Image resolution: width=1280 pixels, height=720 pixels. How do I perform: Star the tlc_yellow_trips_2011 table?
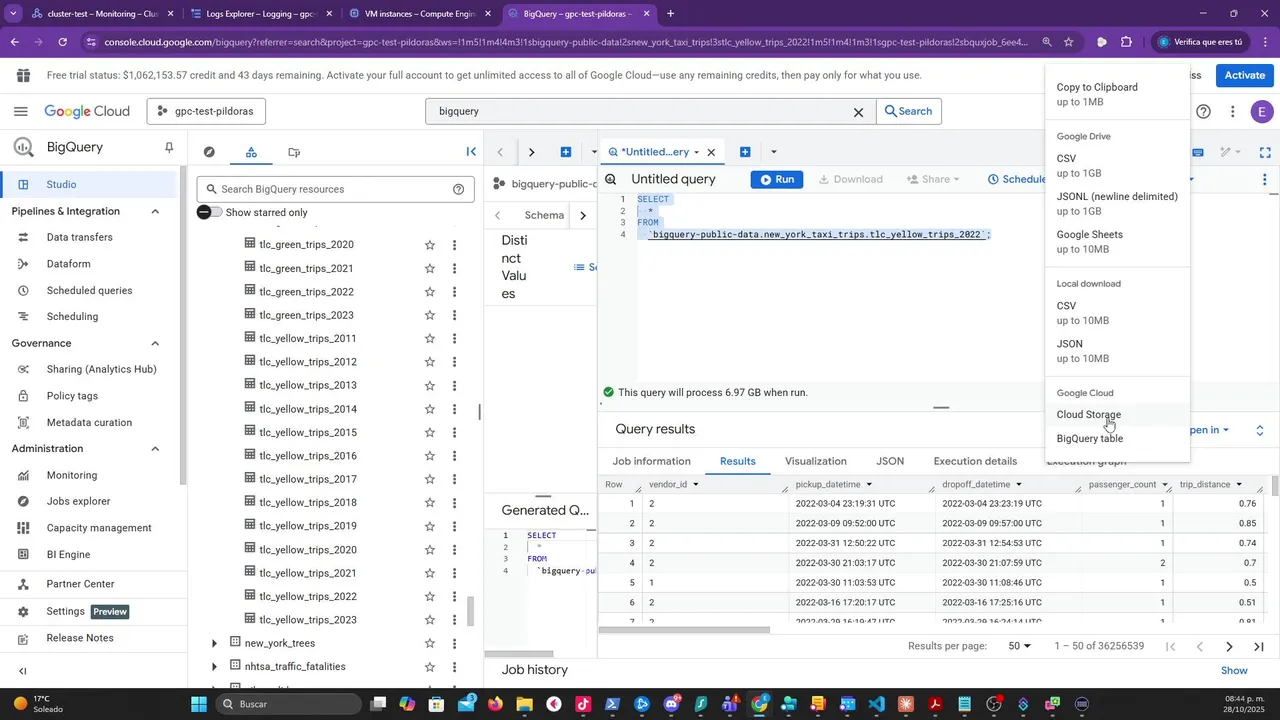coord(430,339)
